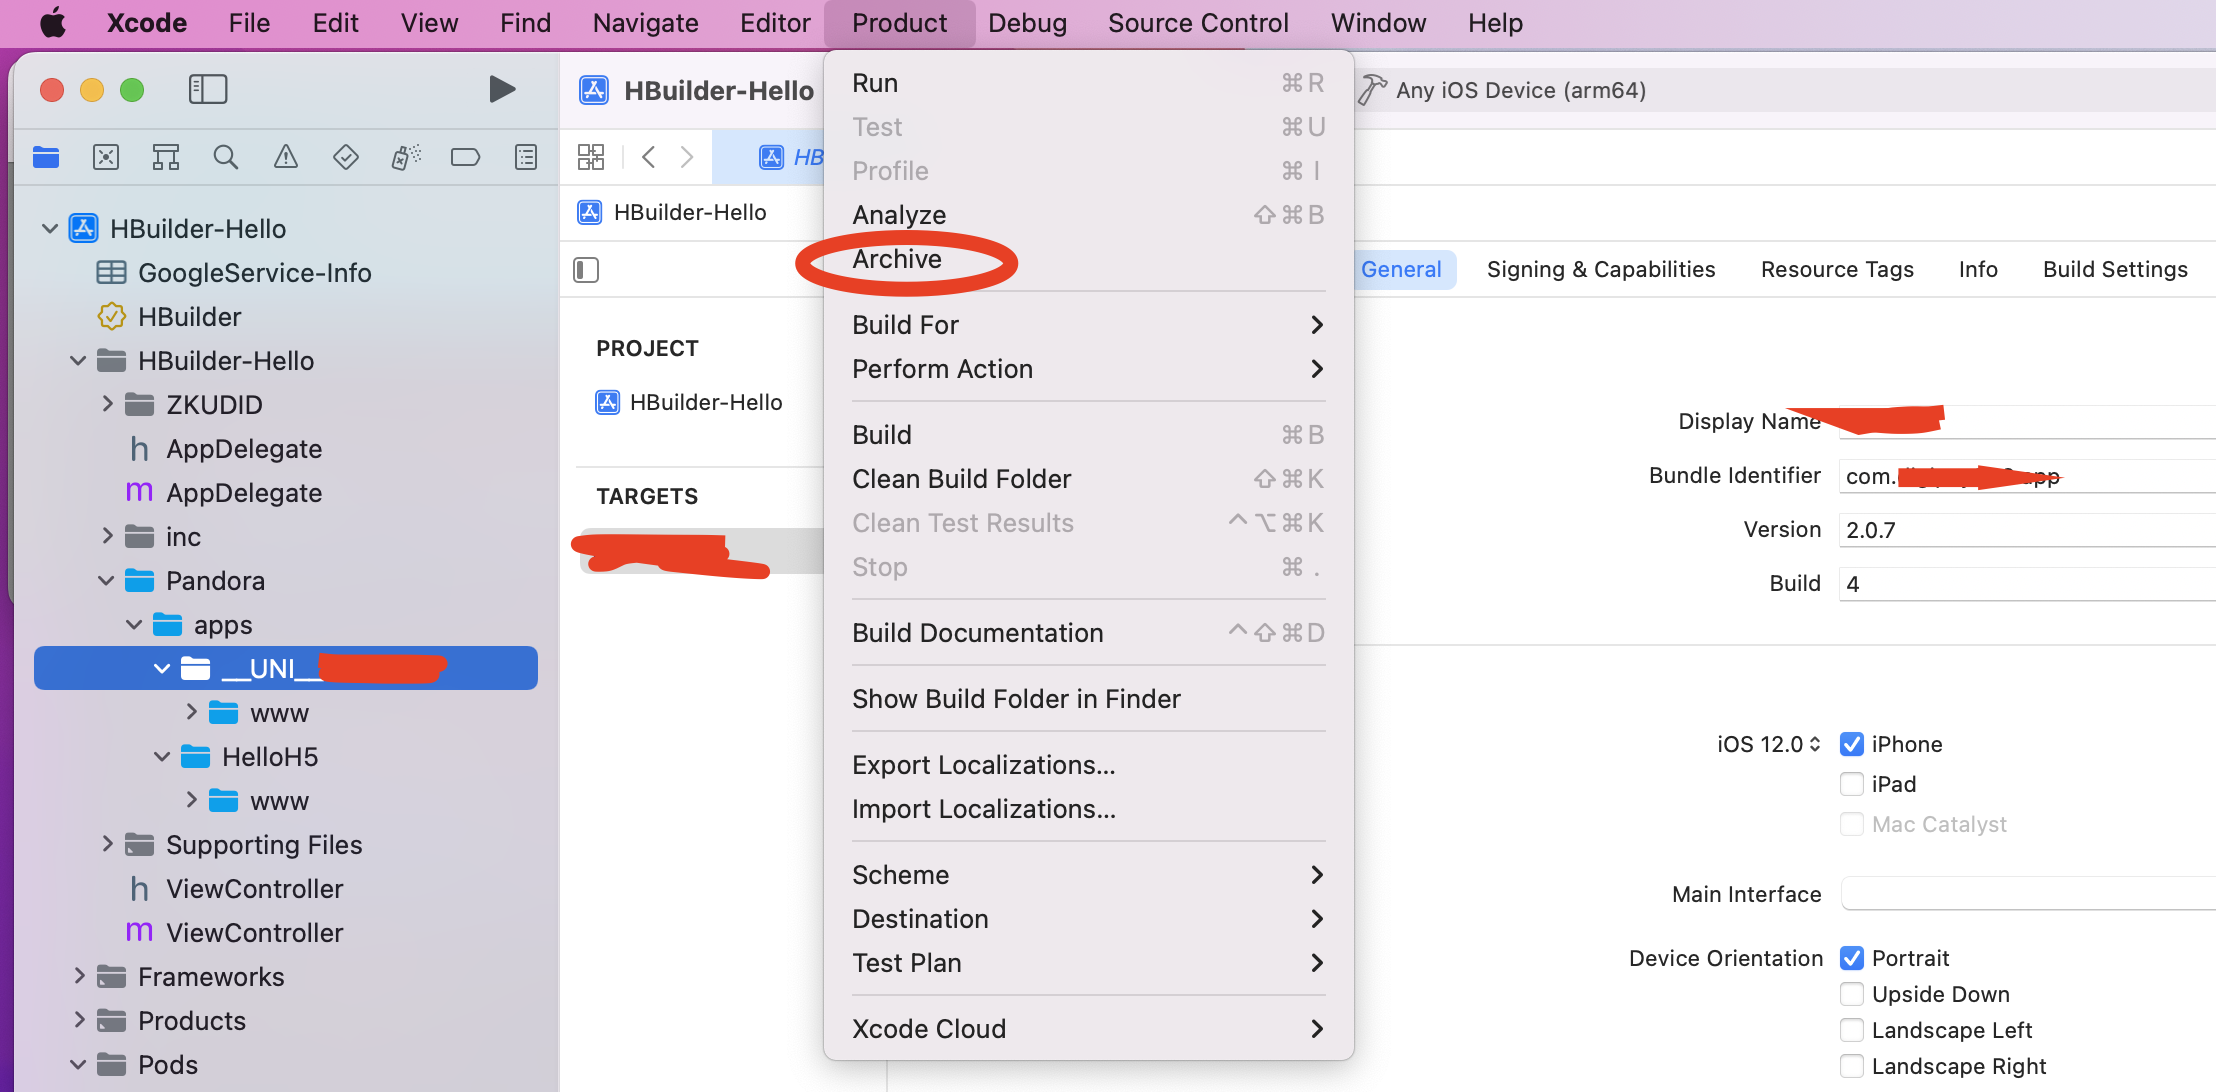Choose Run from the Product menu
The image size is (2216, 1092).
click(1088, 83)
